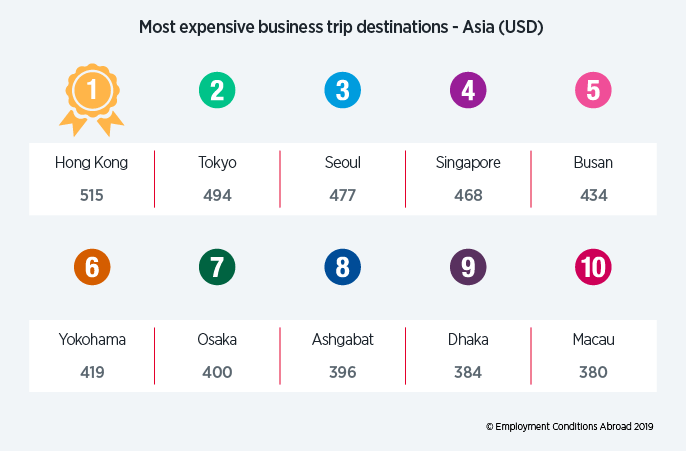Viewport: 686px width, 451px height.
Task: Select Macau's 380 value
Action: coord(593,372)
